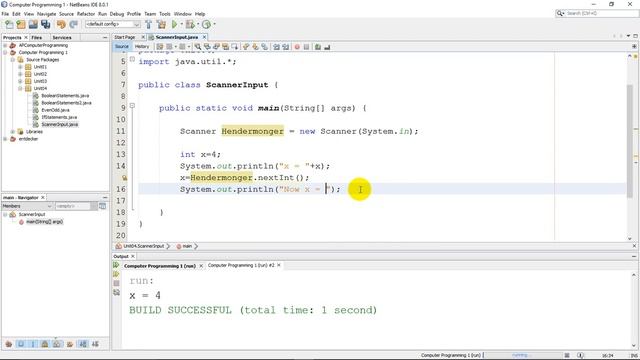
Task: Expand the Unit01 package node
Action: pos(20,67)
